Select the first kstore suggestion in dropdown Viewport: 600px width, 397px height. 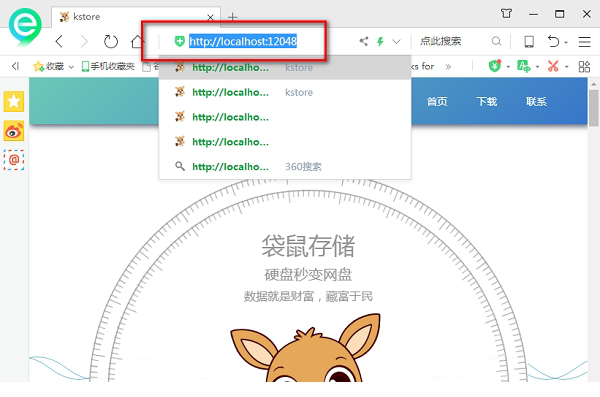click(x=285, y=68)
